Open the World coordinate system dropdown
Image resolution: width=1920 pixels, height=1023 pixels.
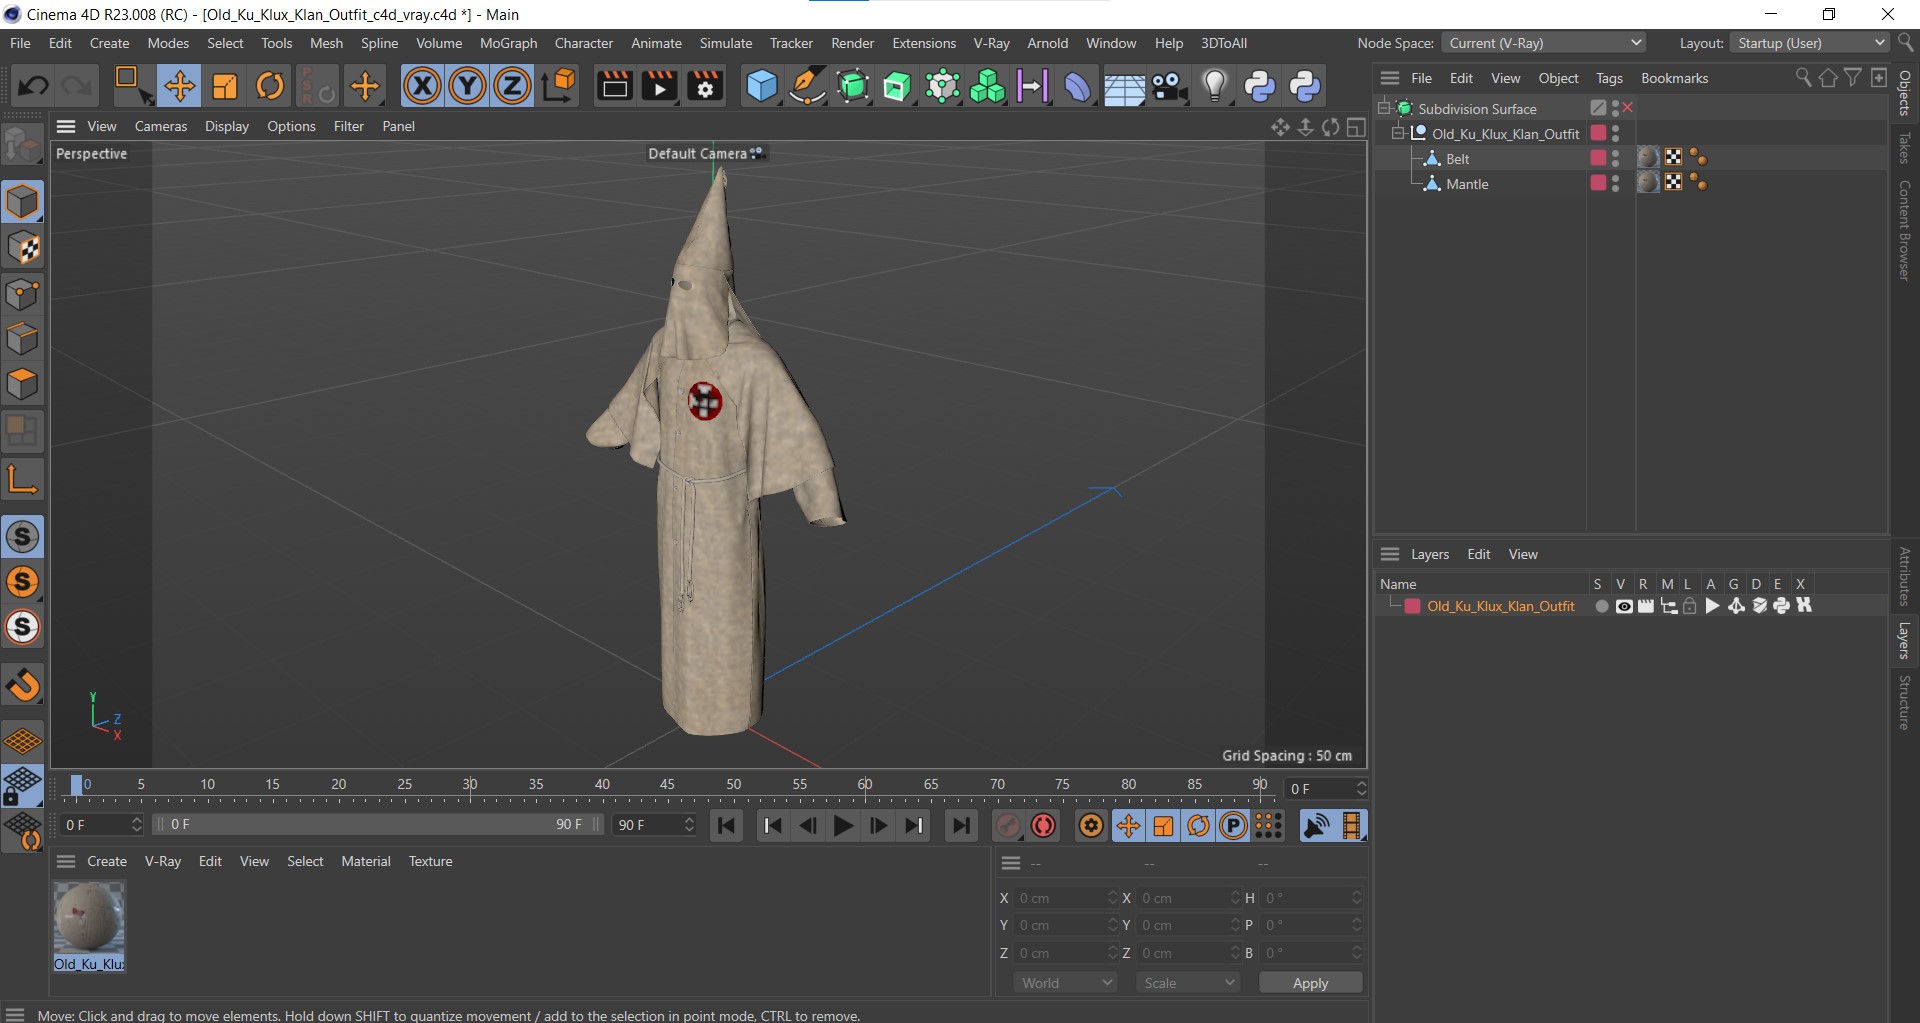[1066, 983]
